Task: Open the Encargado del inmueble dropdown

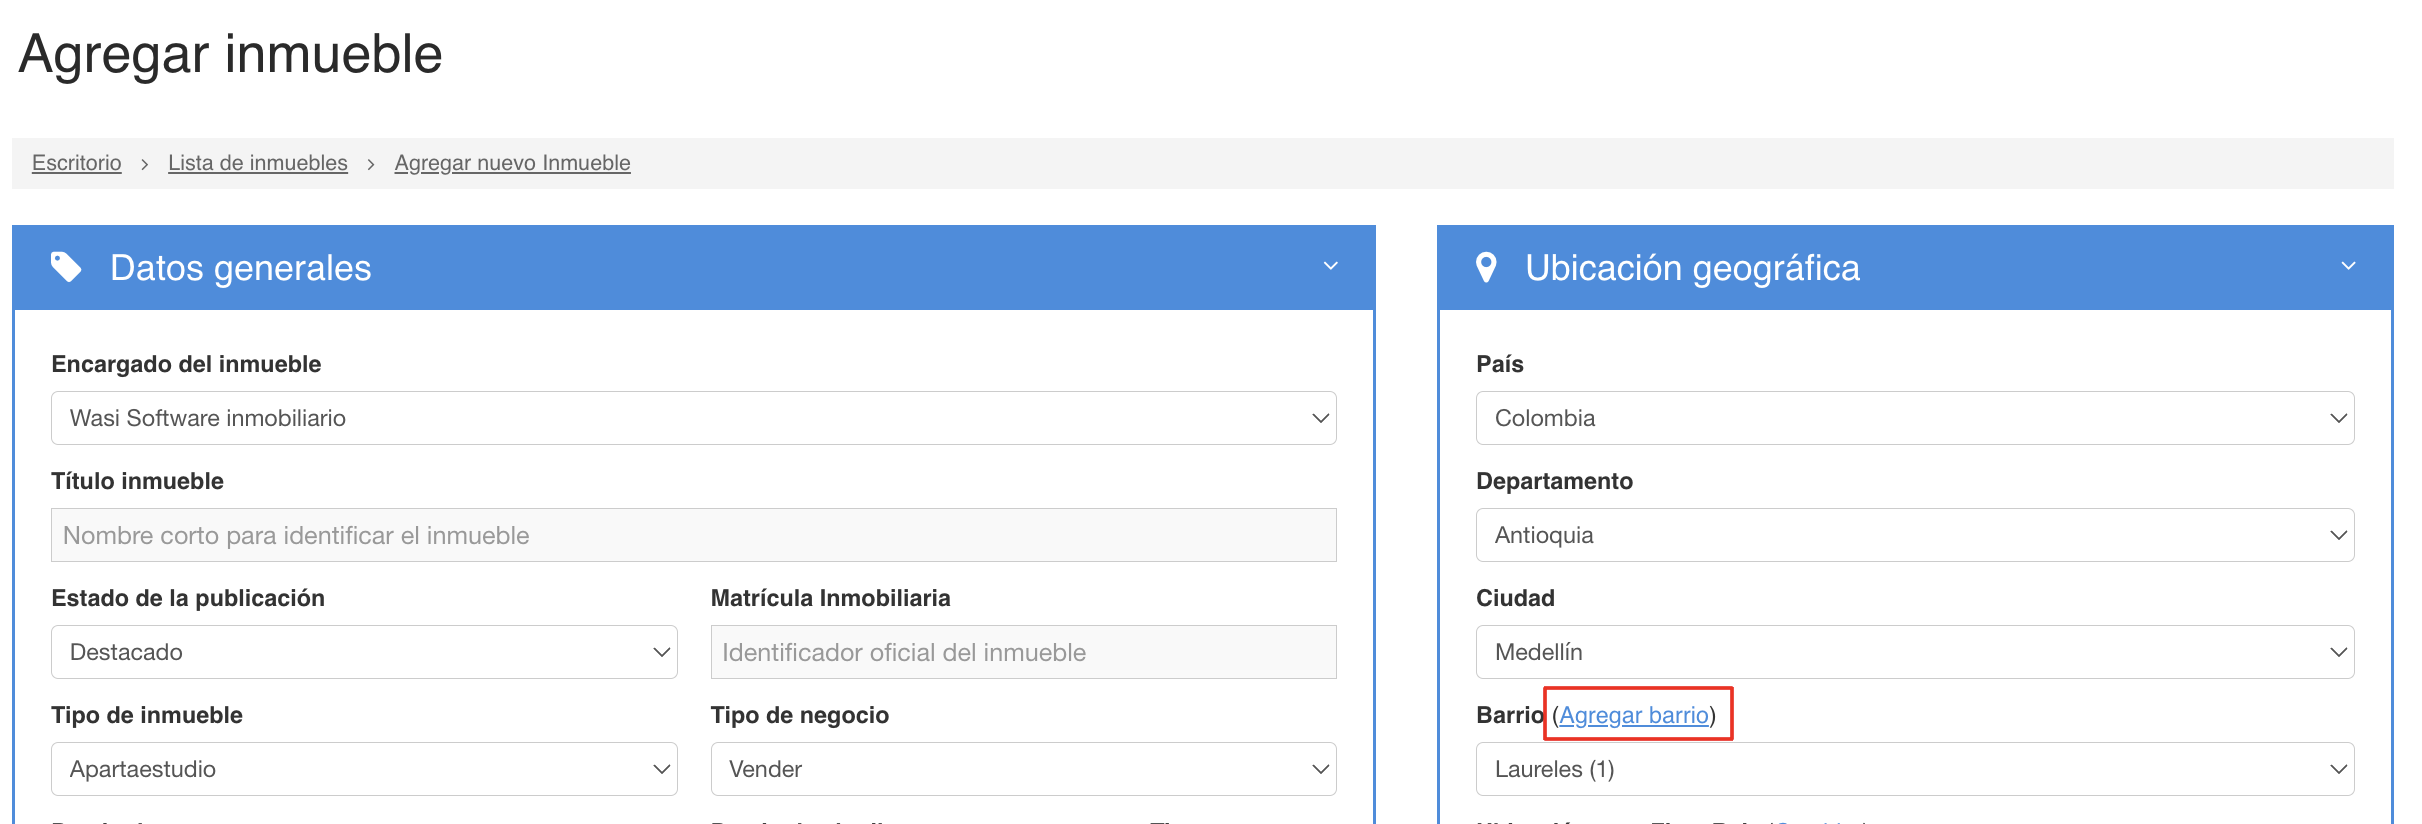Action: coord(693,418)
